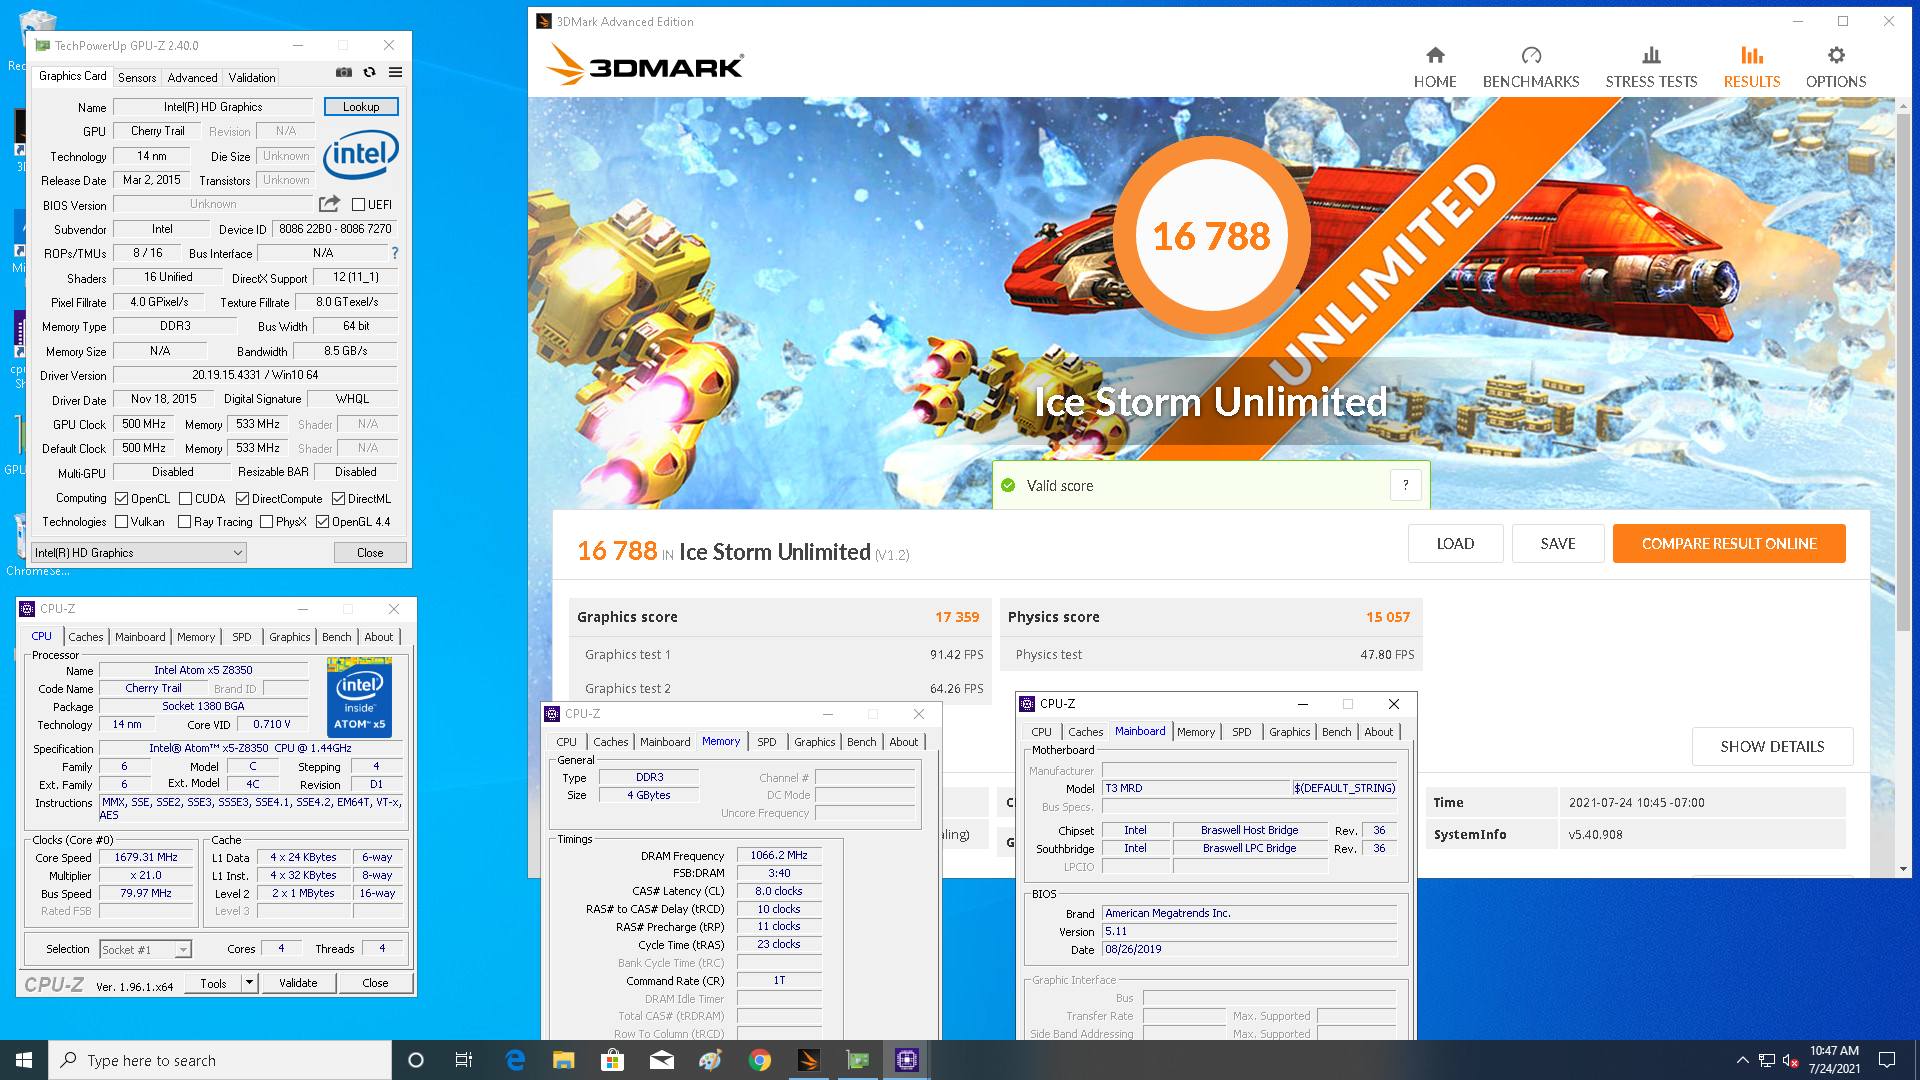Click the SAVE button in 3DMark
The width and height of the screenshot is (1920, 1080).
pyautogui.click(x=1558, y=544)
